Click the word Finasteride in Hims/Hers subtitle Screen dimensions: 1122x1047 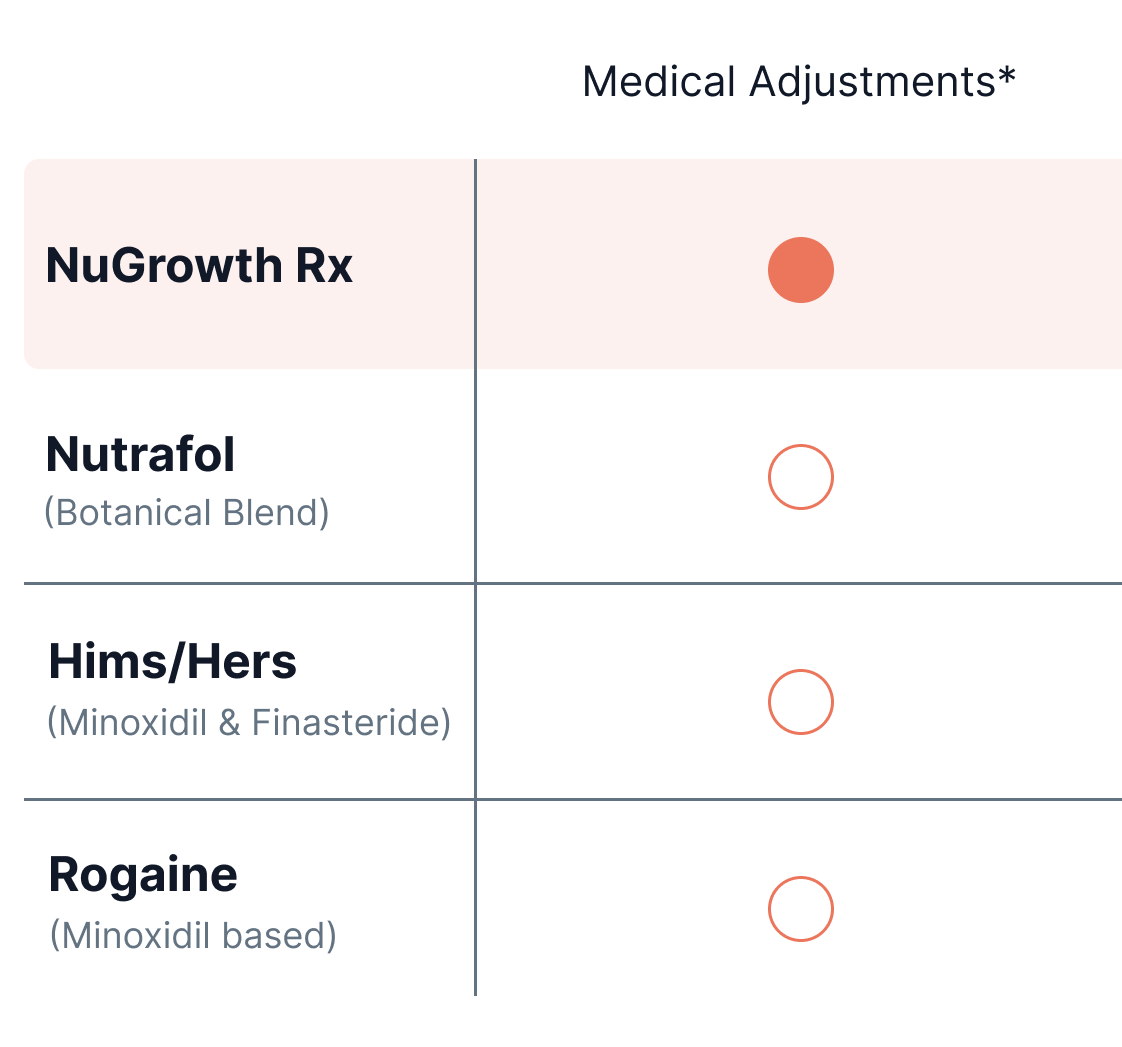coord(351,722)
